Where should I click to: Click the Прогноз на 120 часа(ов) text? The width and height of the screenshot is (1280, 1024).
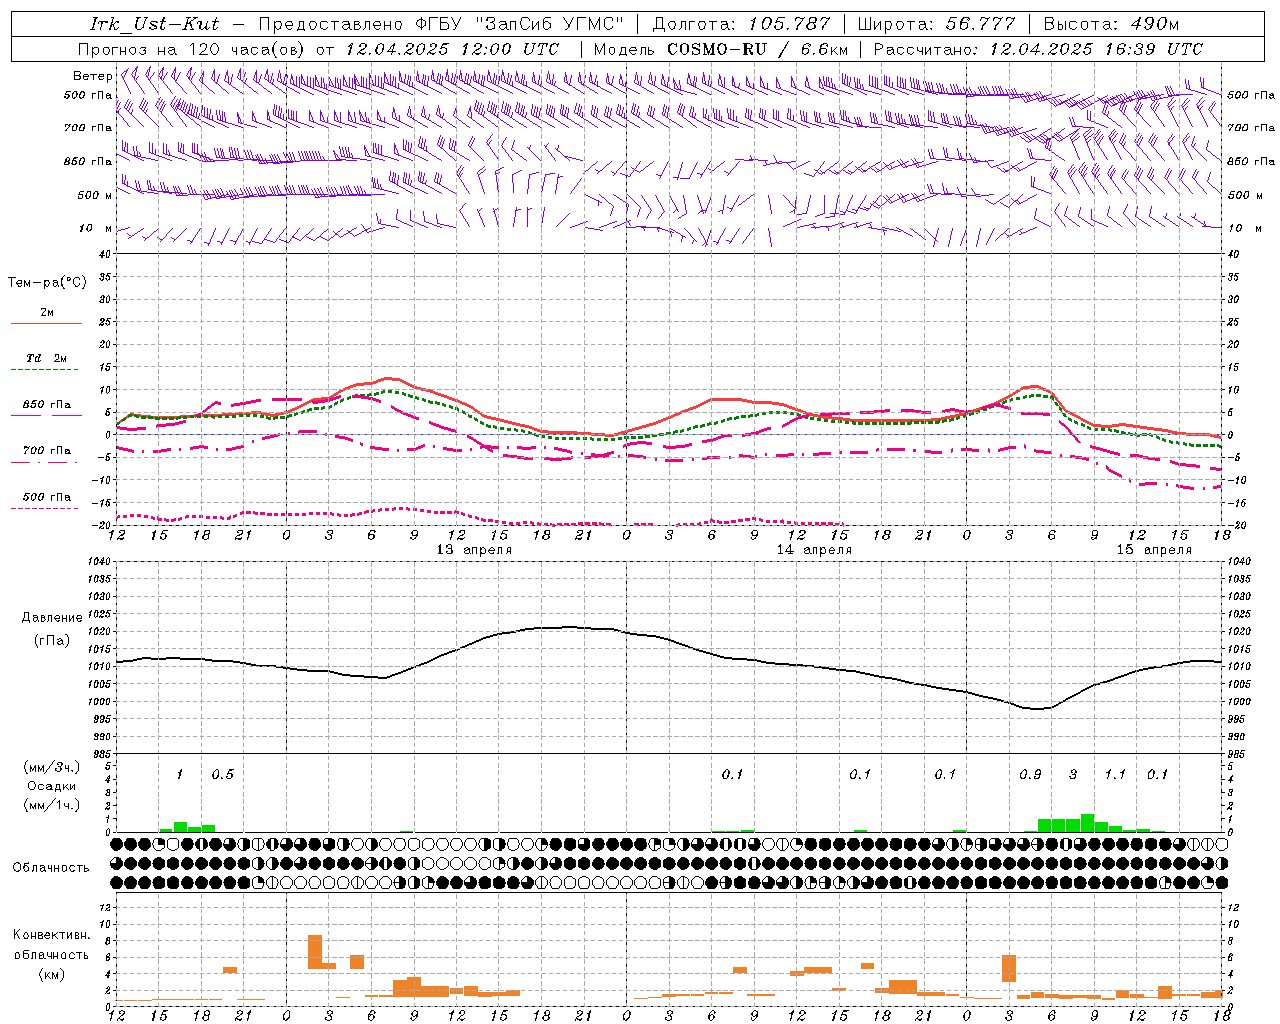point(192,49)
